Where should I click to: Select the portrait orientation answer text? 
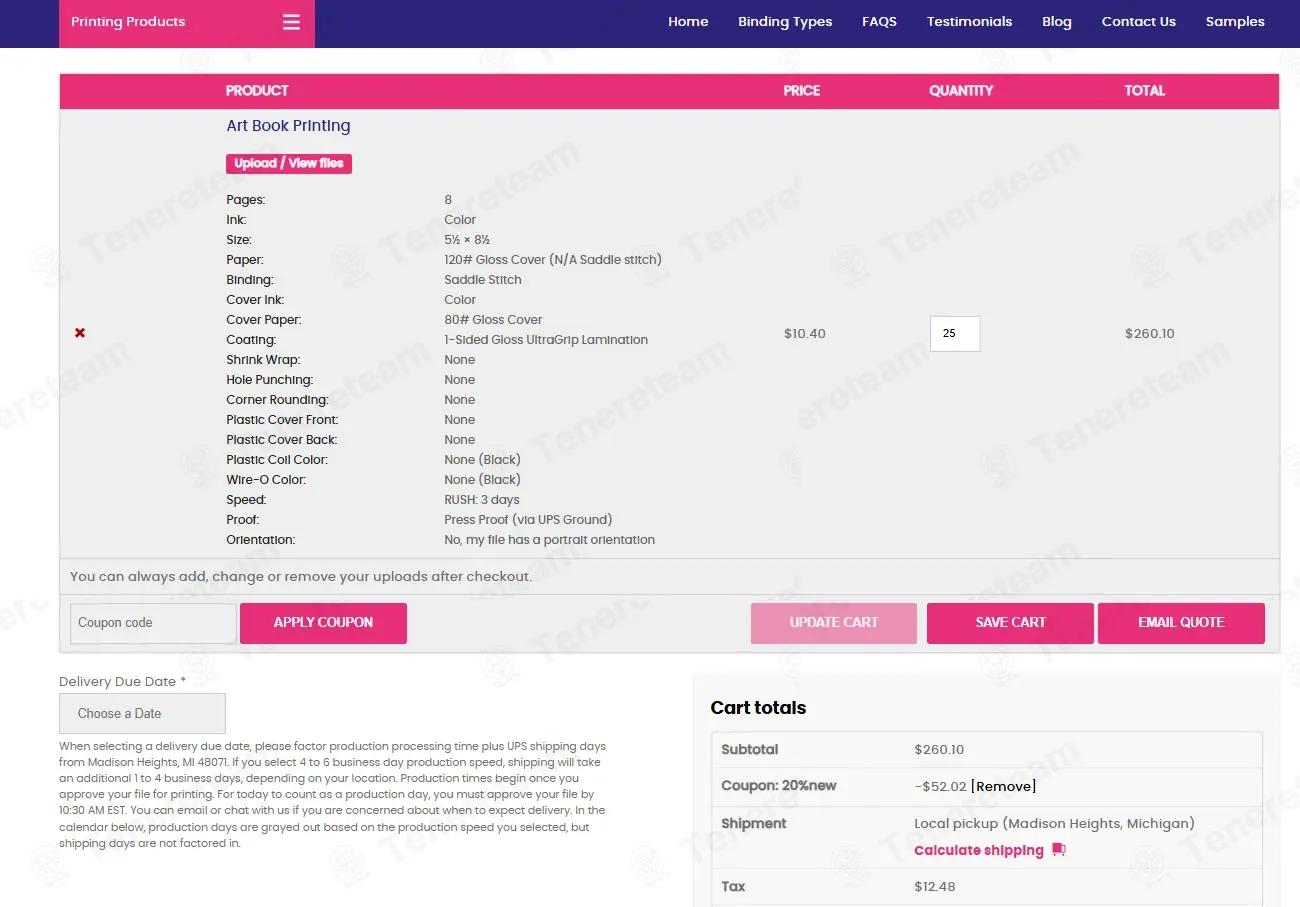pos(550,540)
